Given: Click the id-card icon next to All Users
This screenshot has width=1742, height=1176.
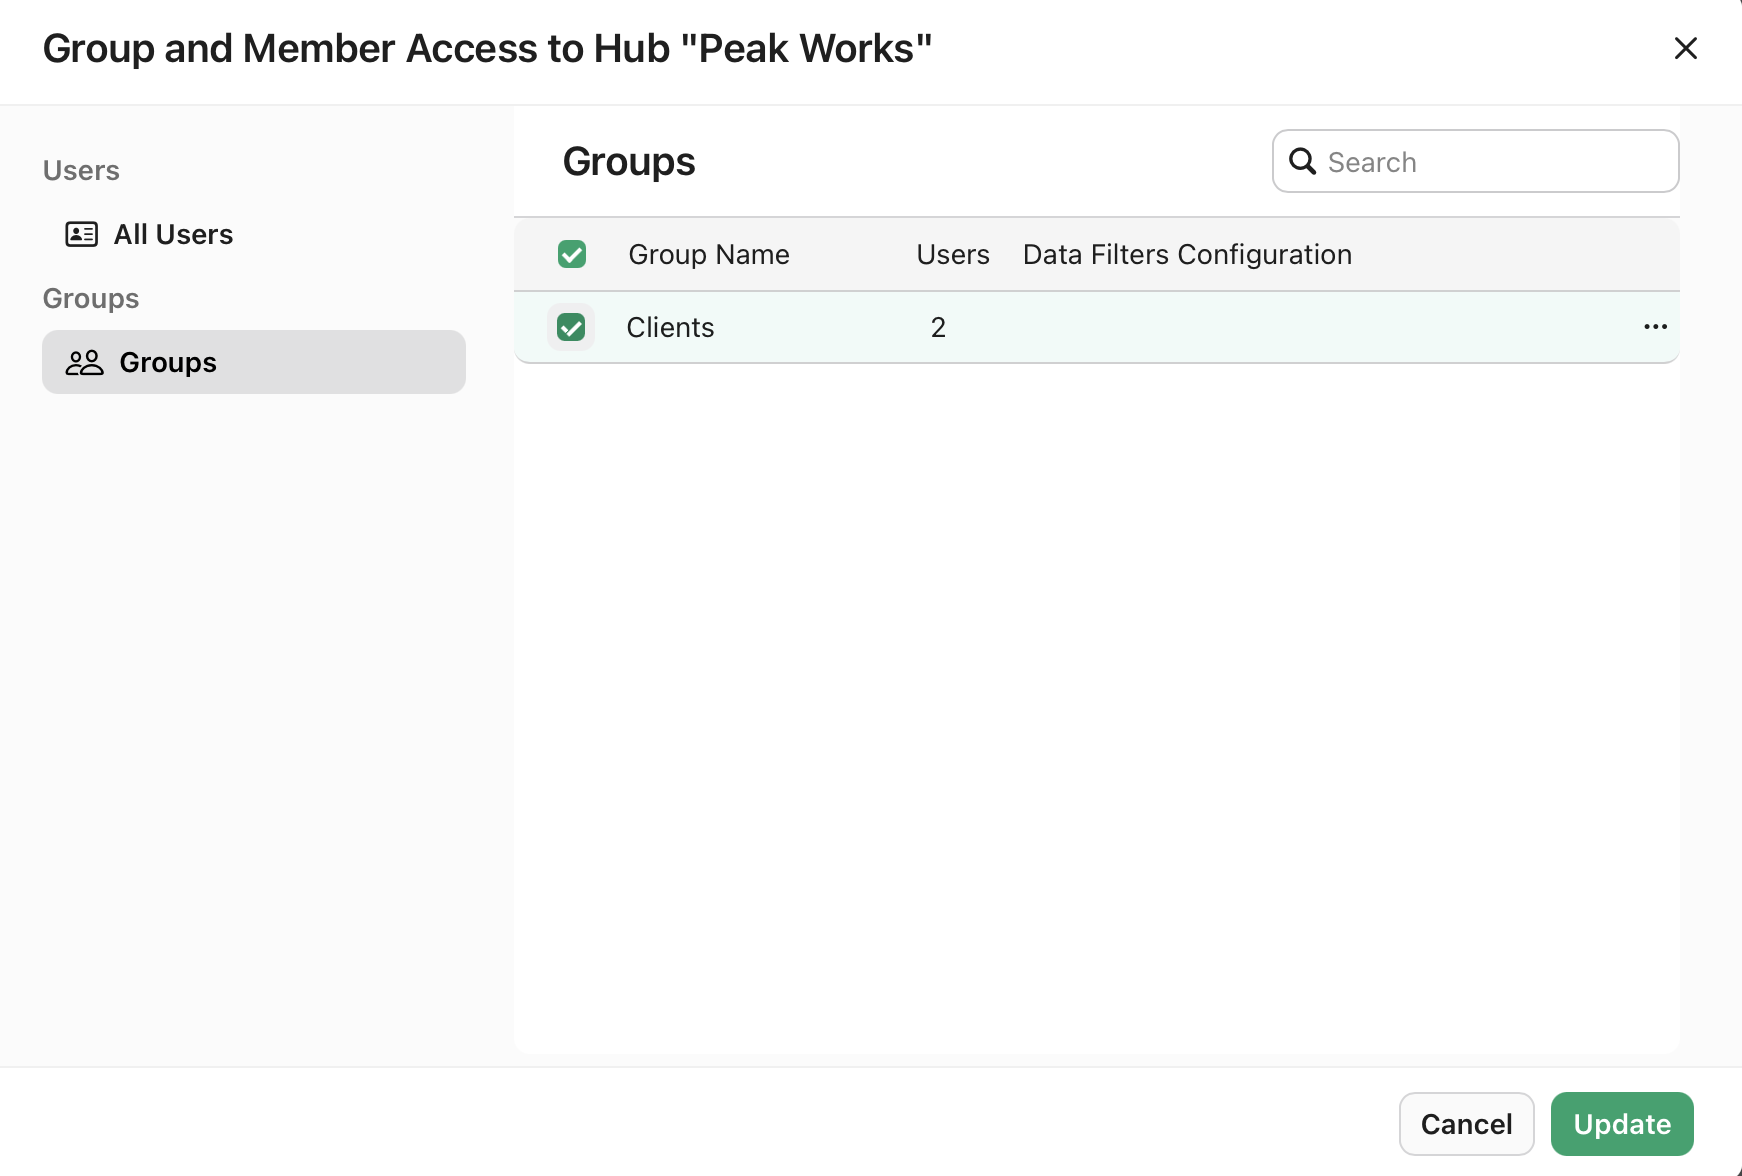Looking at the screenshot, I should tap(83, 234).
